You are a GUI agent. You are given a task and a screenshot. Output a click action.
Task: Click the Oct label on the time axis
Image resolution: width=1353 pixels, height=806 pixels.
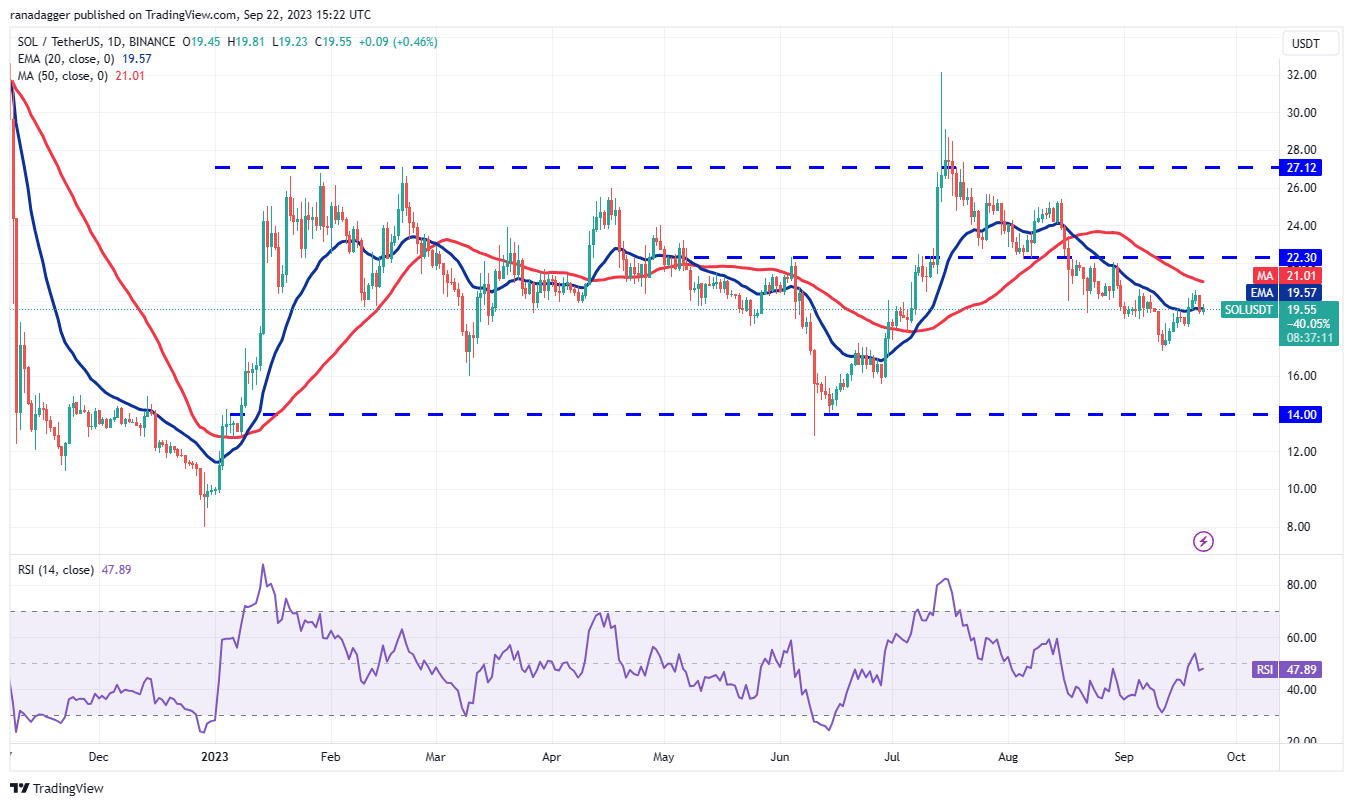coord(1235,758)
